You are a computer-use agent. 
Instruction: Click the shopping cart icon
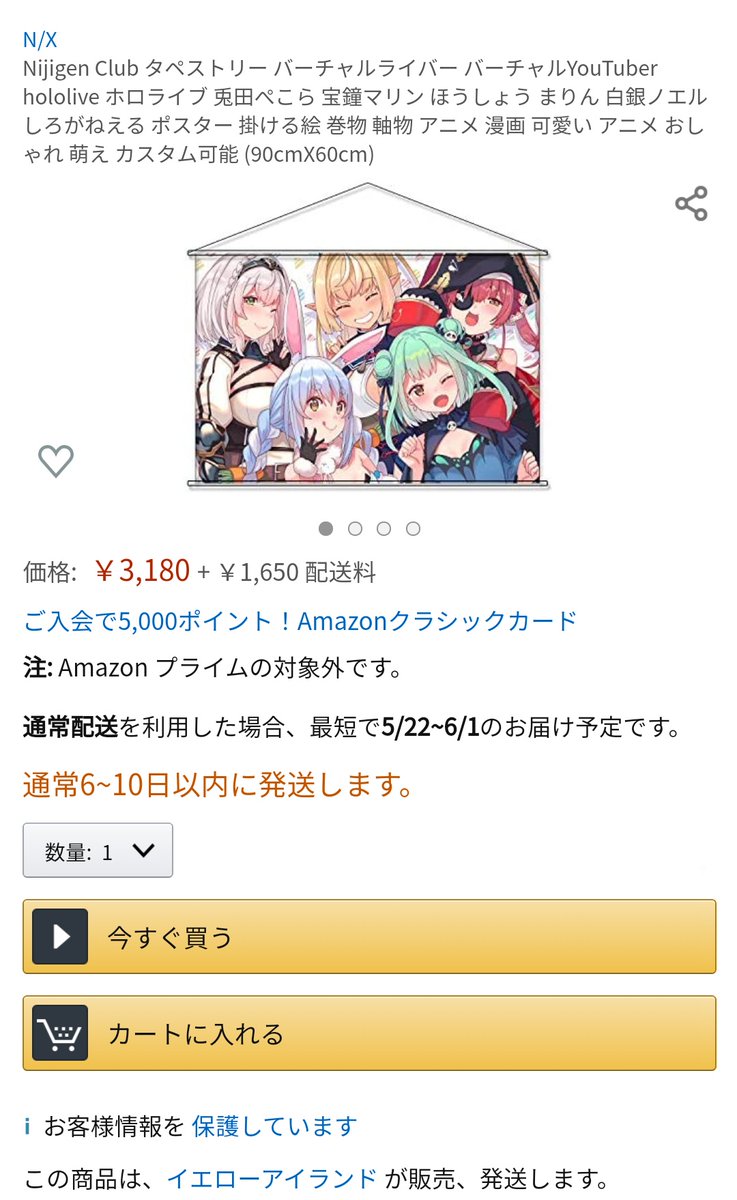(60, 1033)
